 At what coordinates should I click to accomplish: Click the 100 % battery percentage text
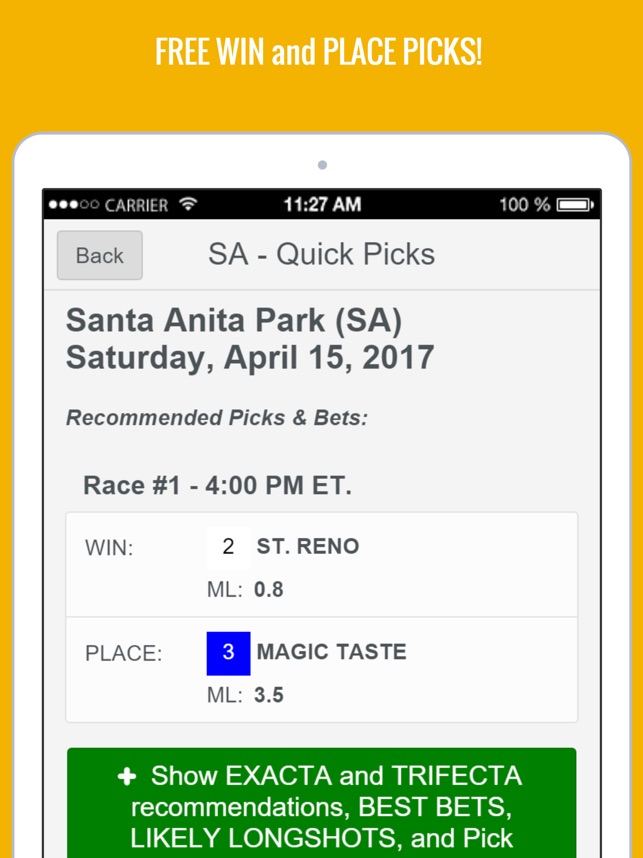(x=524, y=205)
